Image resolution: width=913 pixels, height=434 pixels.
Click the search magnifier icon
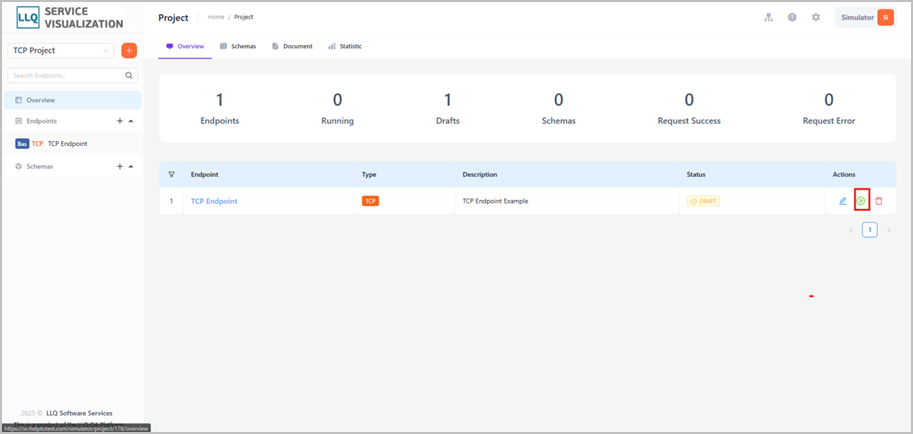click(129, 75)
